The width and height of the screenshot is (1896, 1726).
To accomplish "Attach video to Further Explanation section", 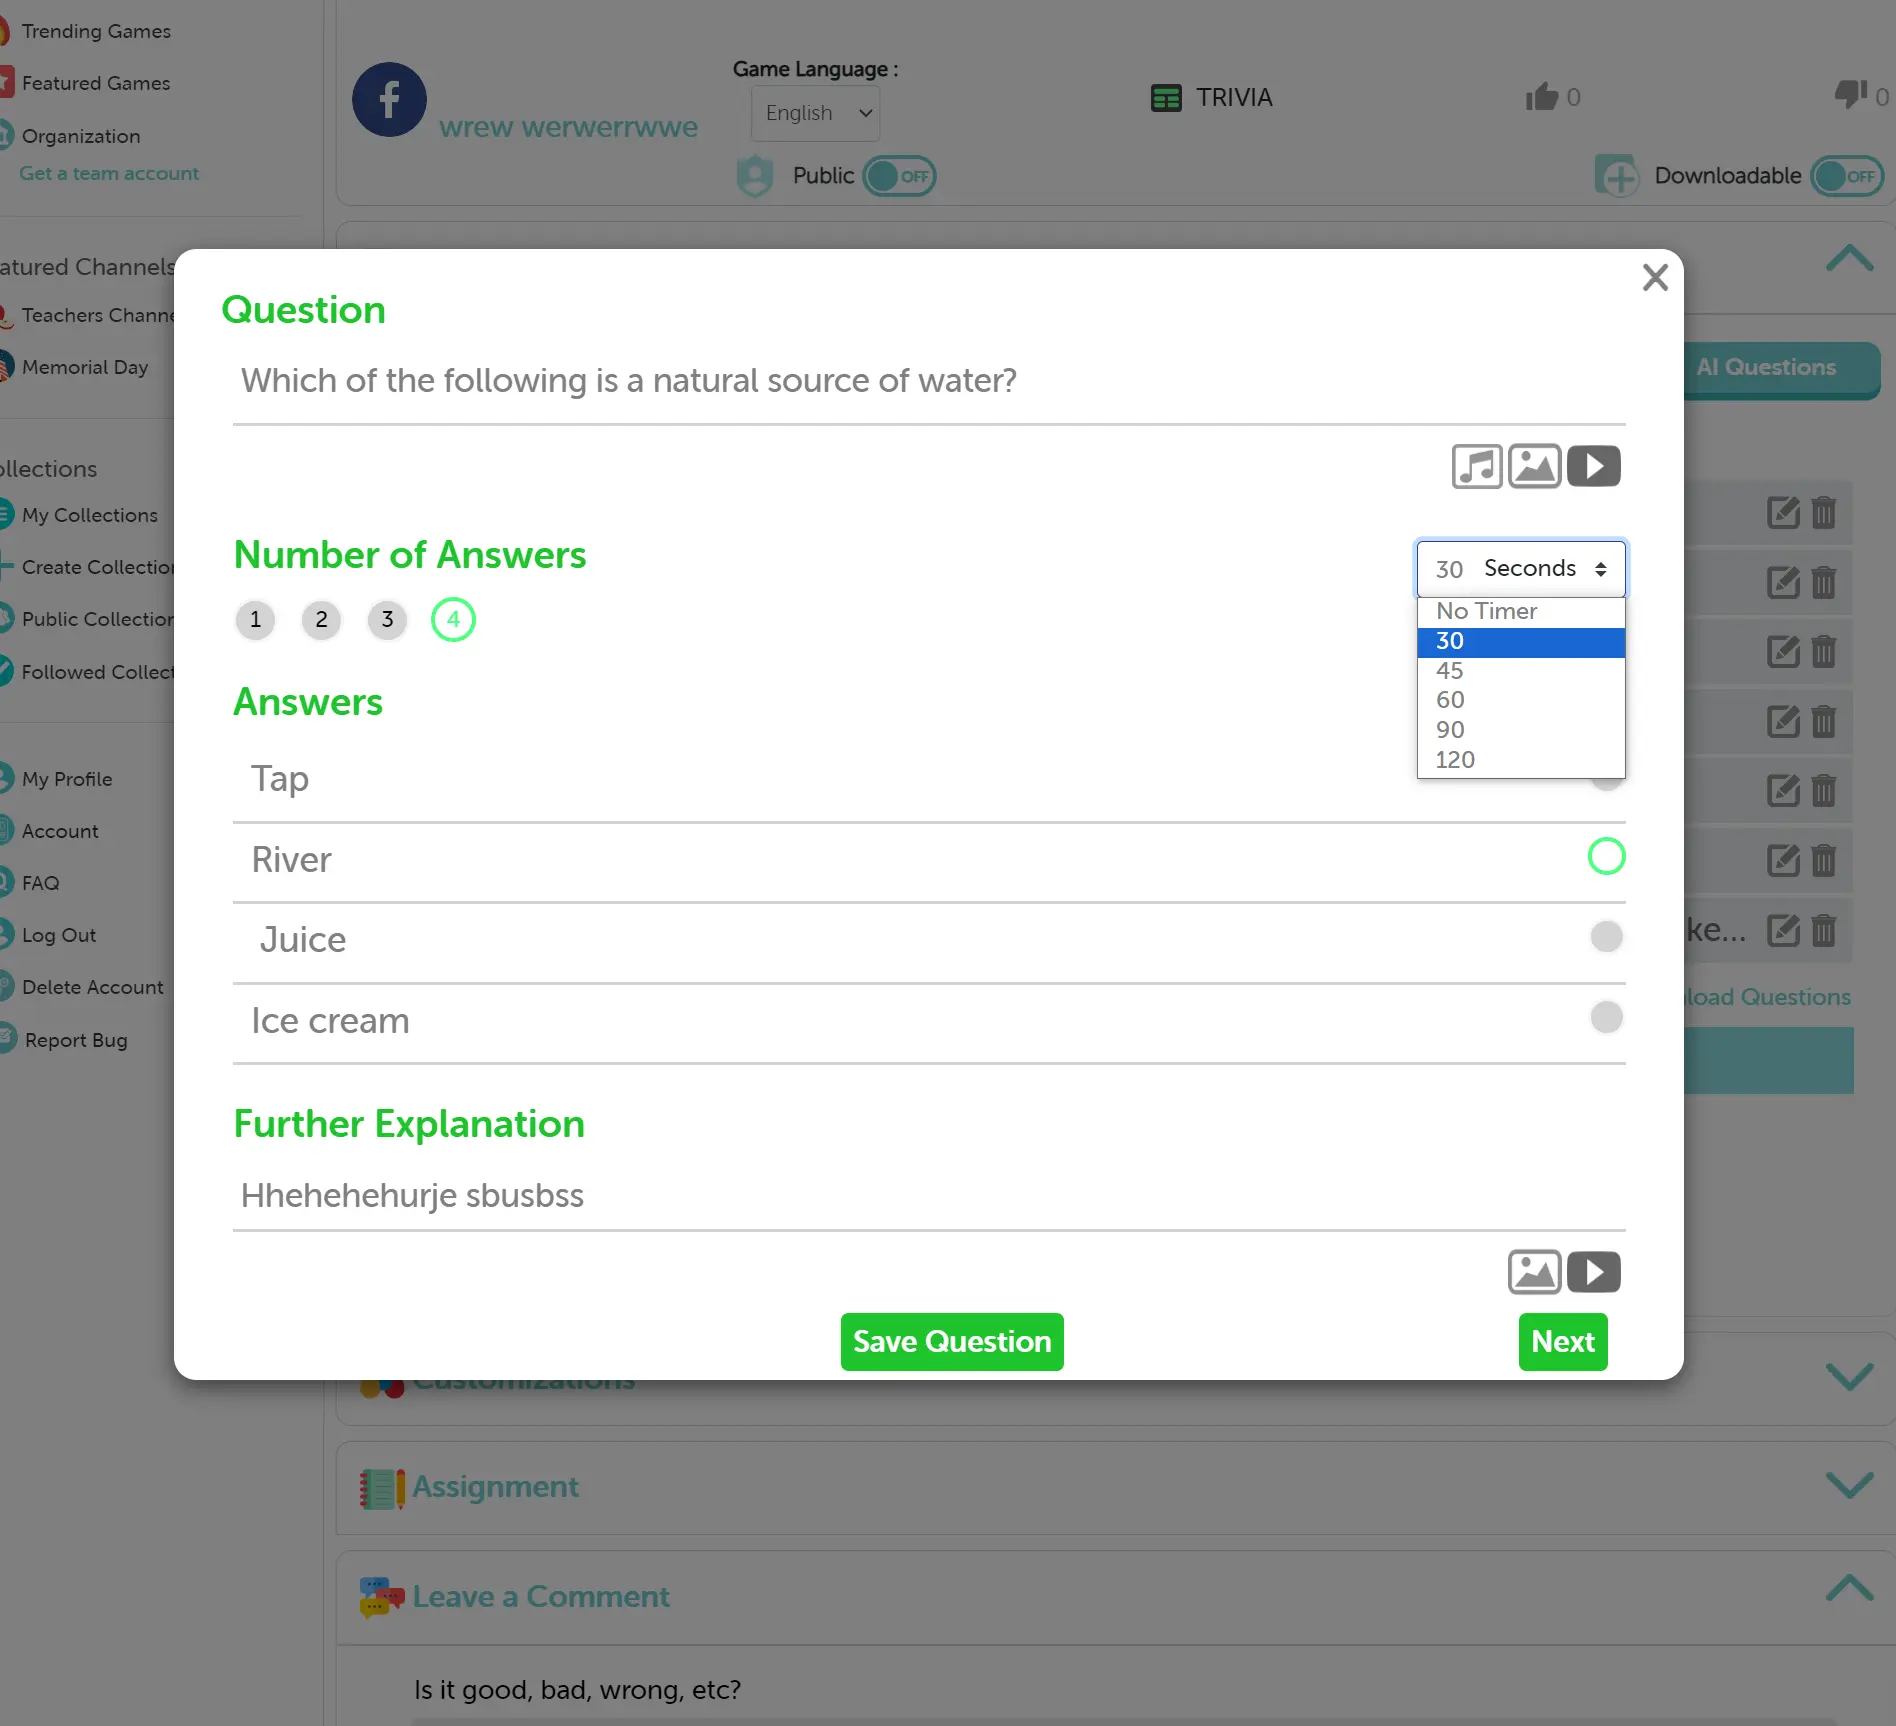I will [1593, 1272].
